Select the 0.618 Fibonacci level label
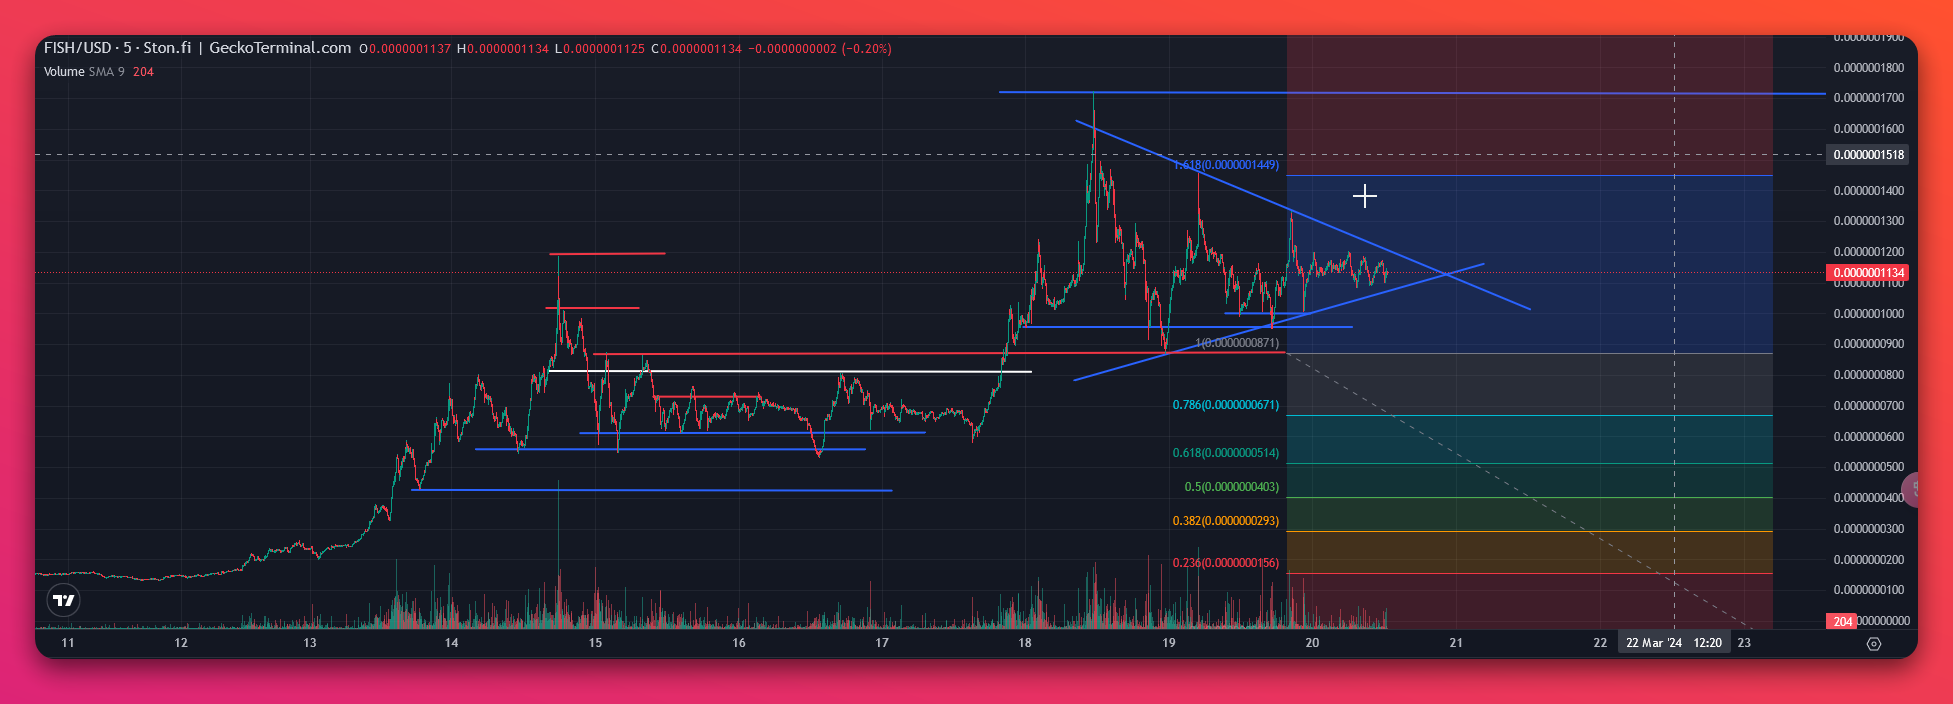Image resolution: width=1953 pixels, height=704 pixels. click(x=1225, y=453)
